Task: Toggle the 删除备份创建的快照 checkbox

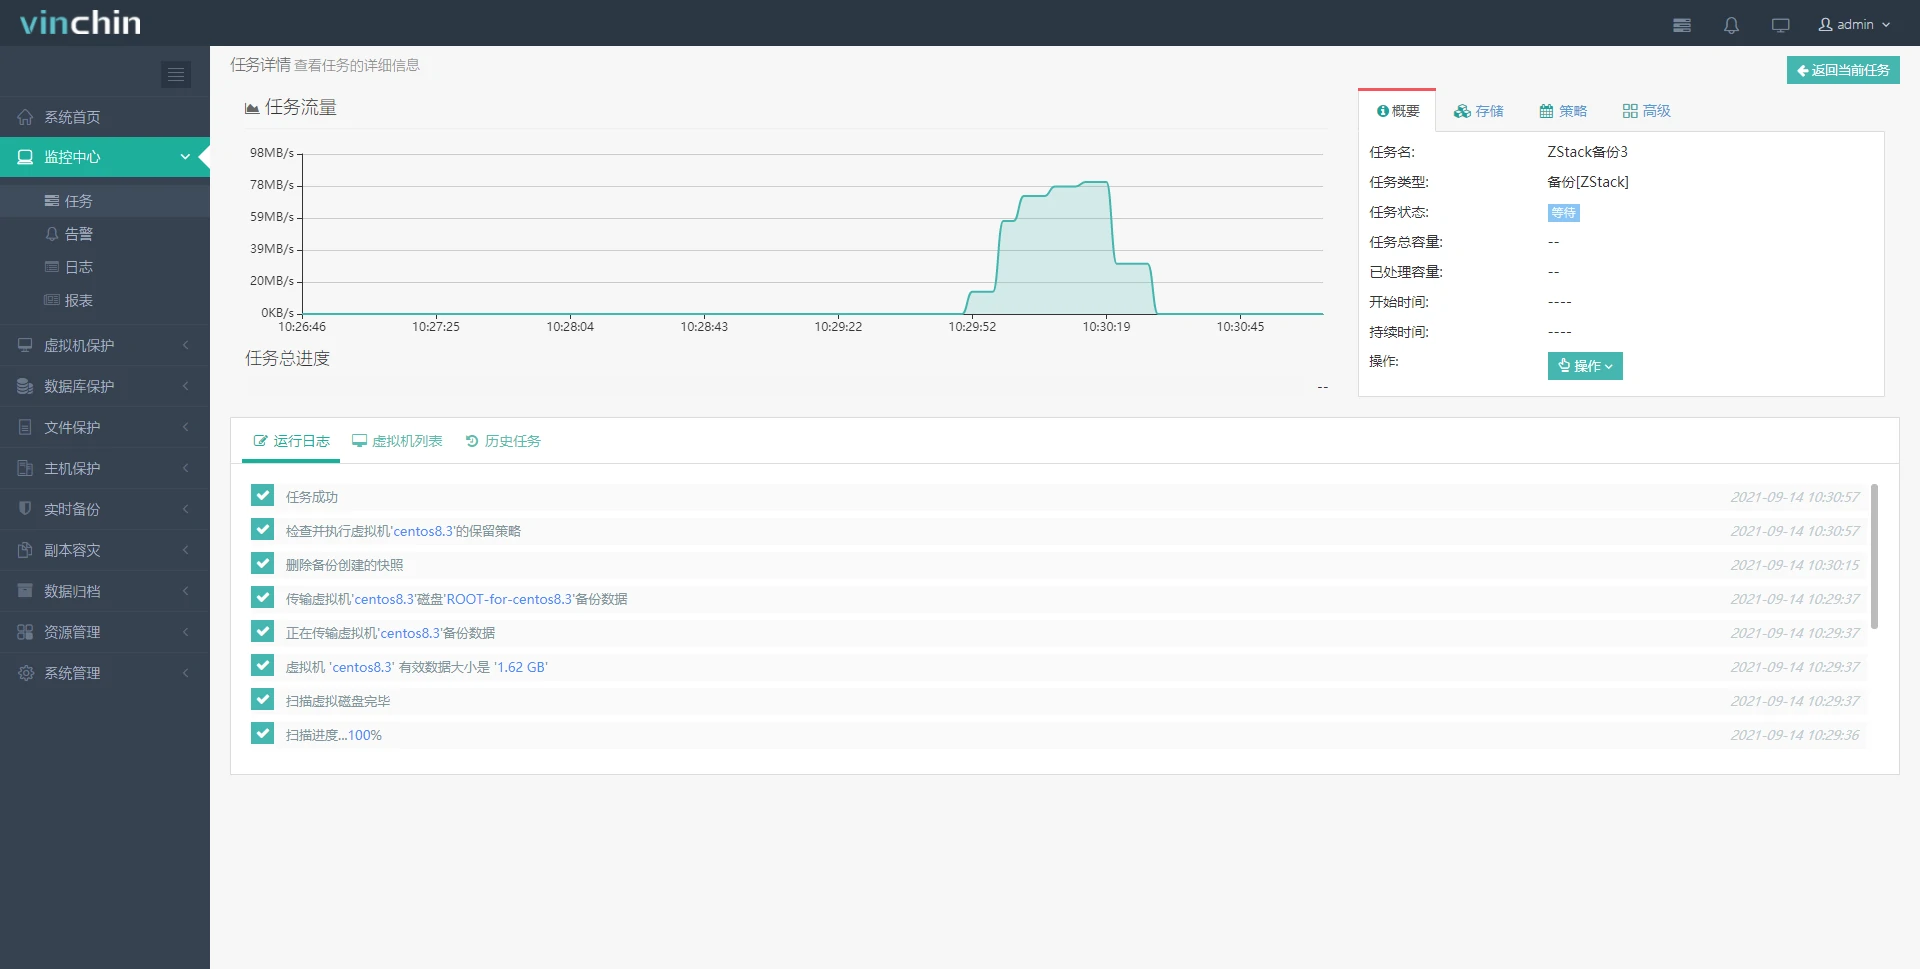Action: [x=263, y=564]
